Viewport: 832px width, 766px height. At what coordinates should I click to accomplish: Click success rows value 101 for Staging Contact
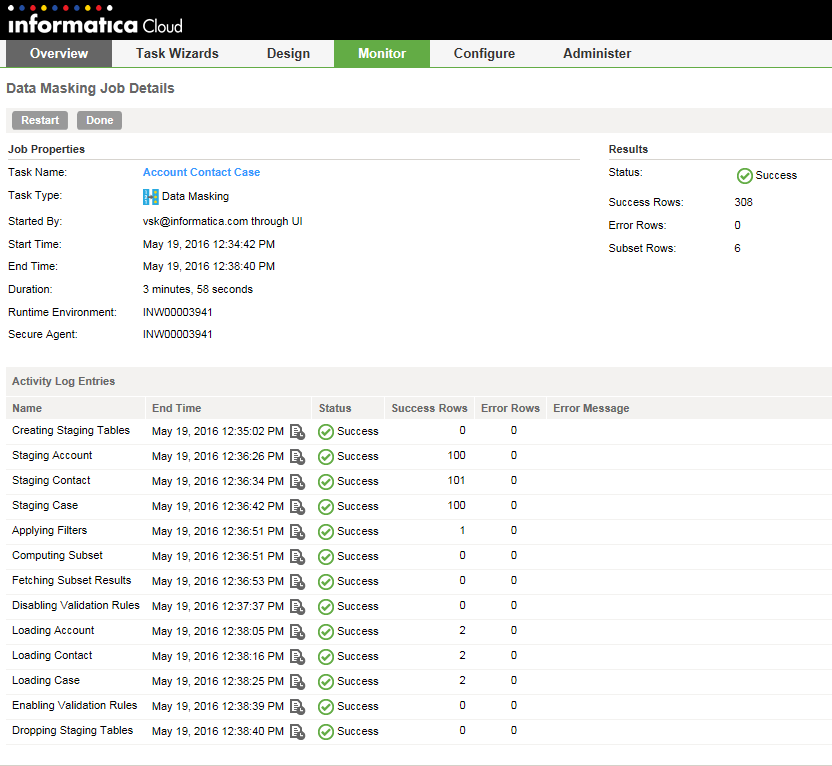point(456,481)
